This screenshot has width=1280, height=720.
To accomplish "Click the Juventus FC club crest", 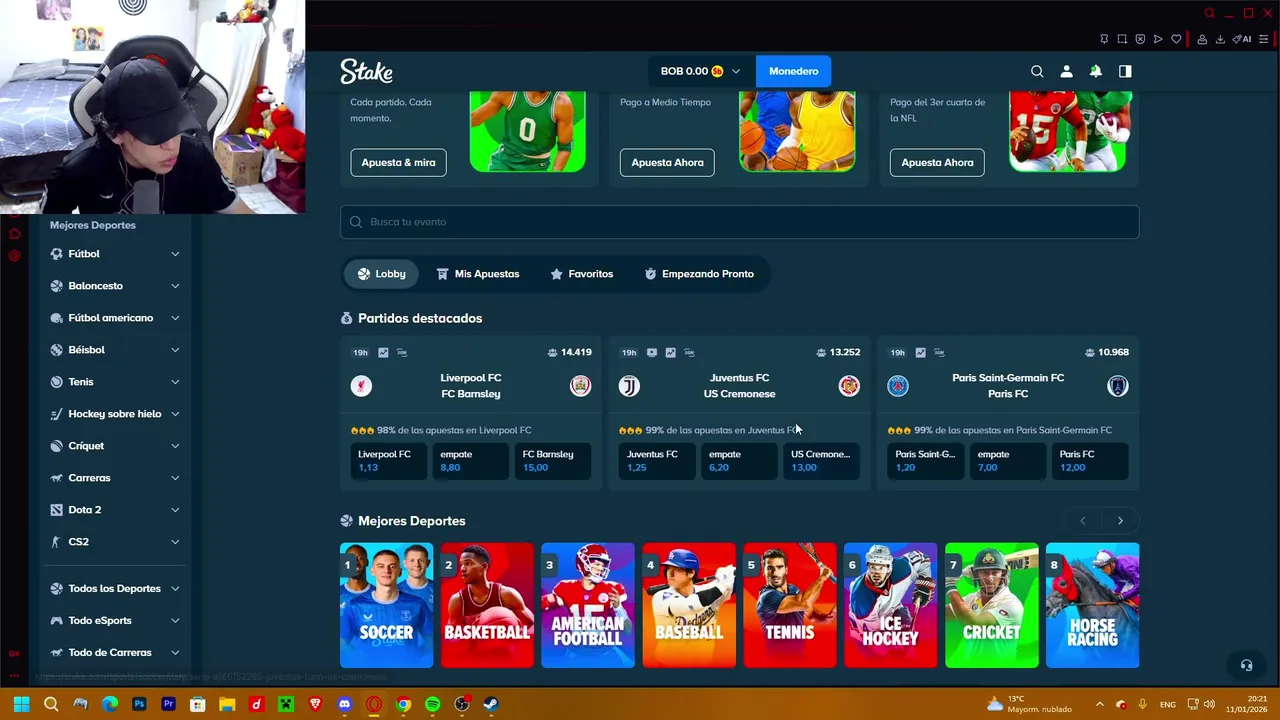I will 629,386.
